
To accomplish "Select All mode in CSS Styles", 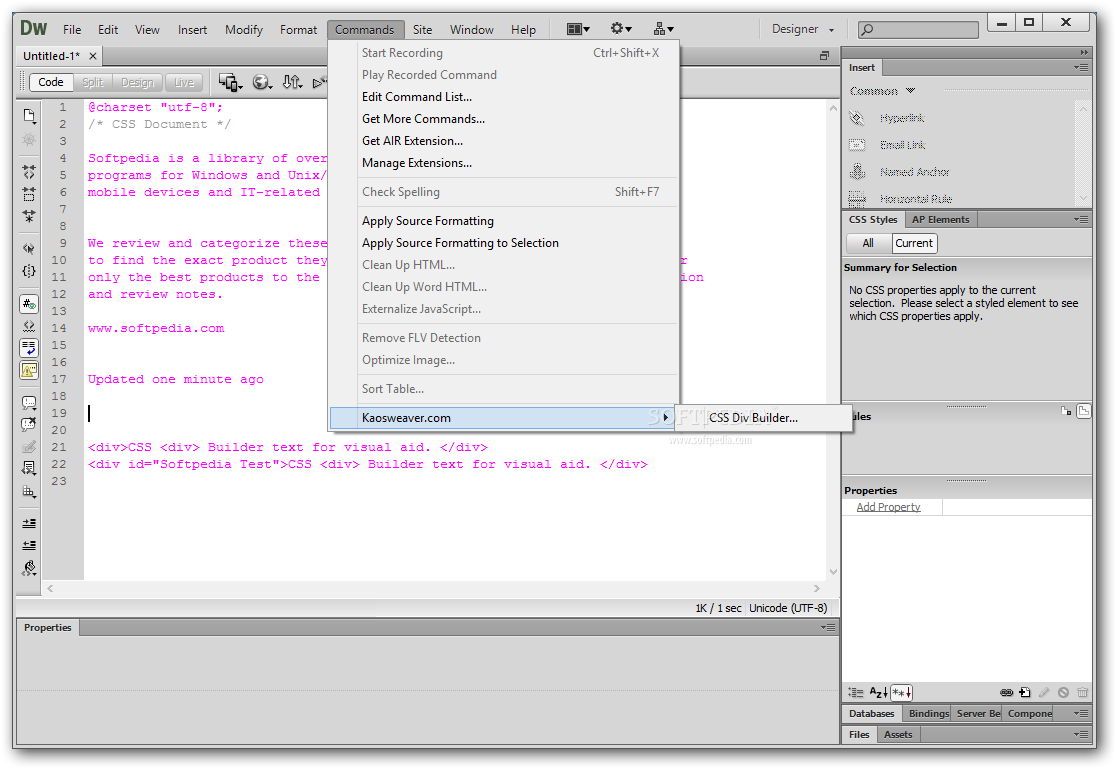I will tap(868, 243).
